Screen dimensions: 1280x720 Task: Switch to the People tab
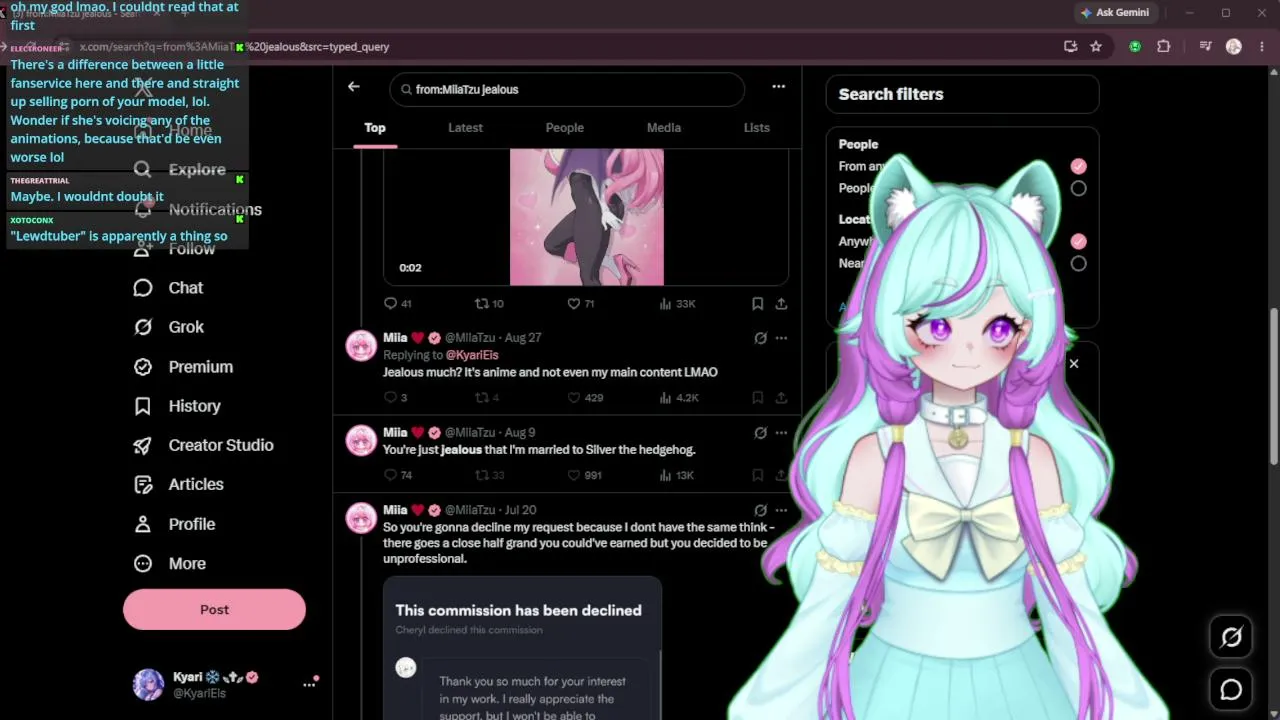point(565,128)
